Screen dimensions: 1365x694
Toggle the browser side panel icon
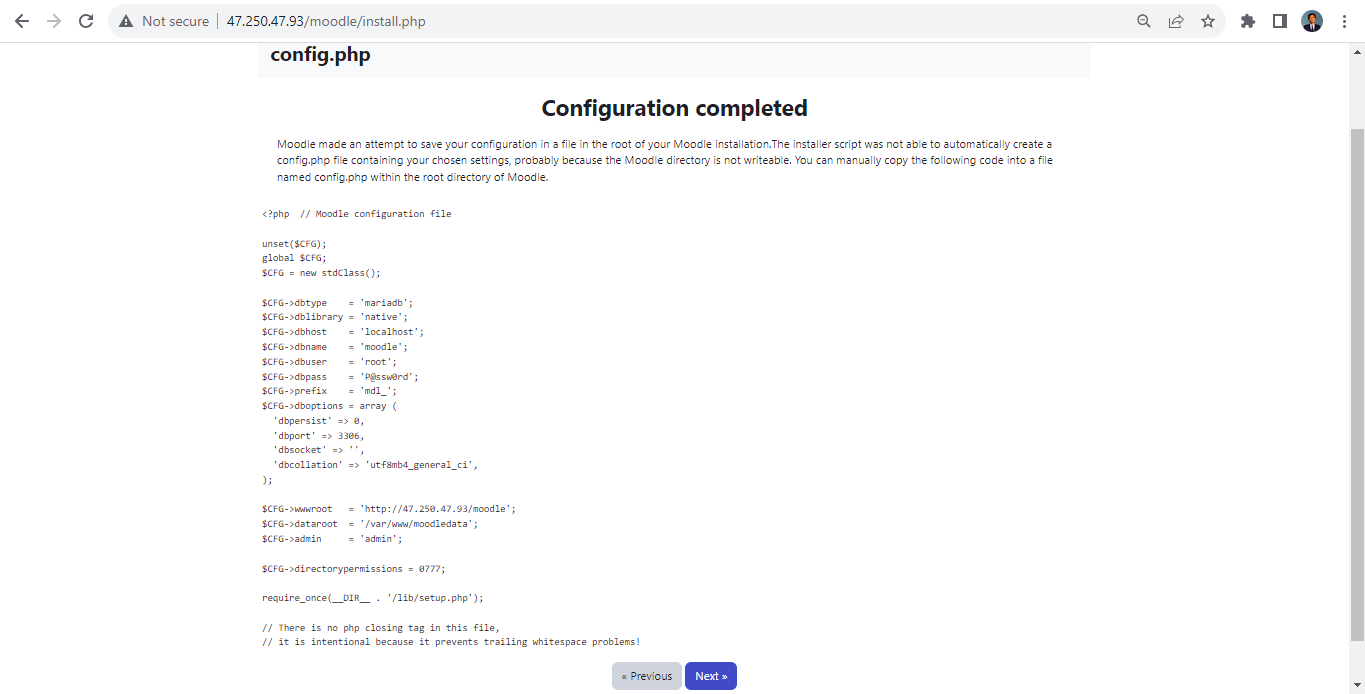pos(1280,21)
